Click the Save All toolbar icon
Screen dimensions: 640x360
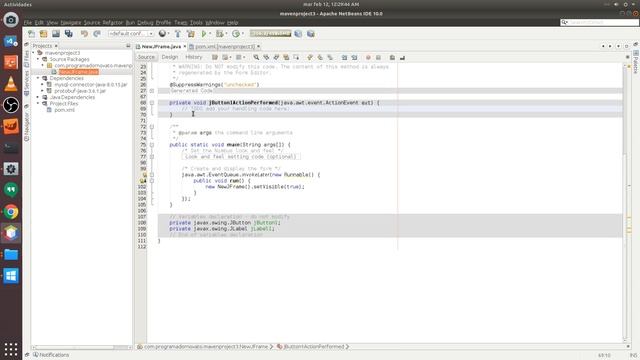click(x=69, y=34)
